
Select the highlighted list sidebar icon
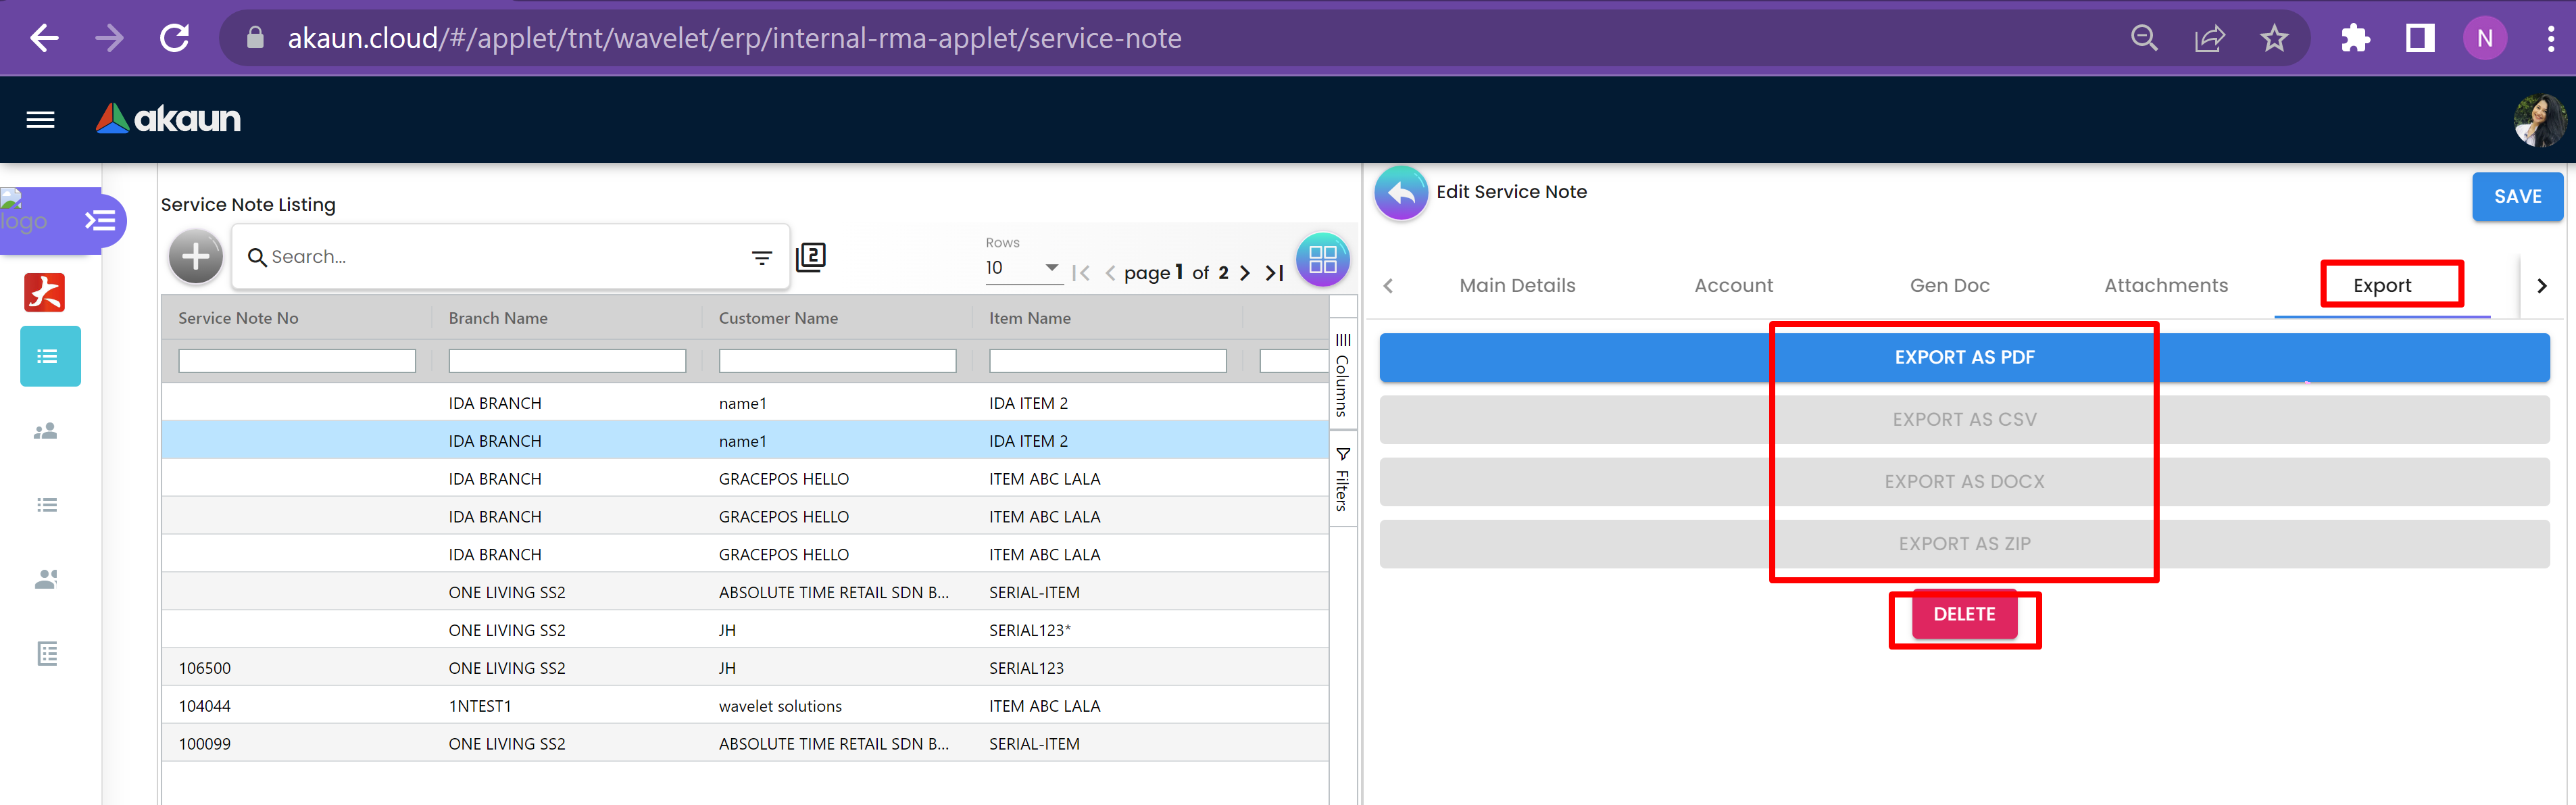tap(48, 356)
